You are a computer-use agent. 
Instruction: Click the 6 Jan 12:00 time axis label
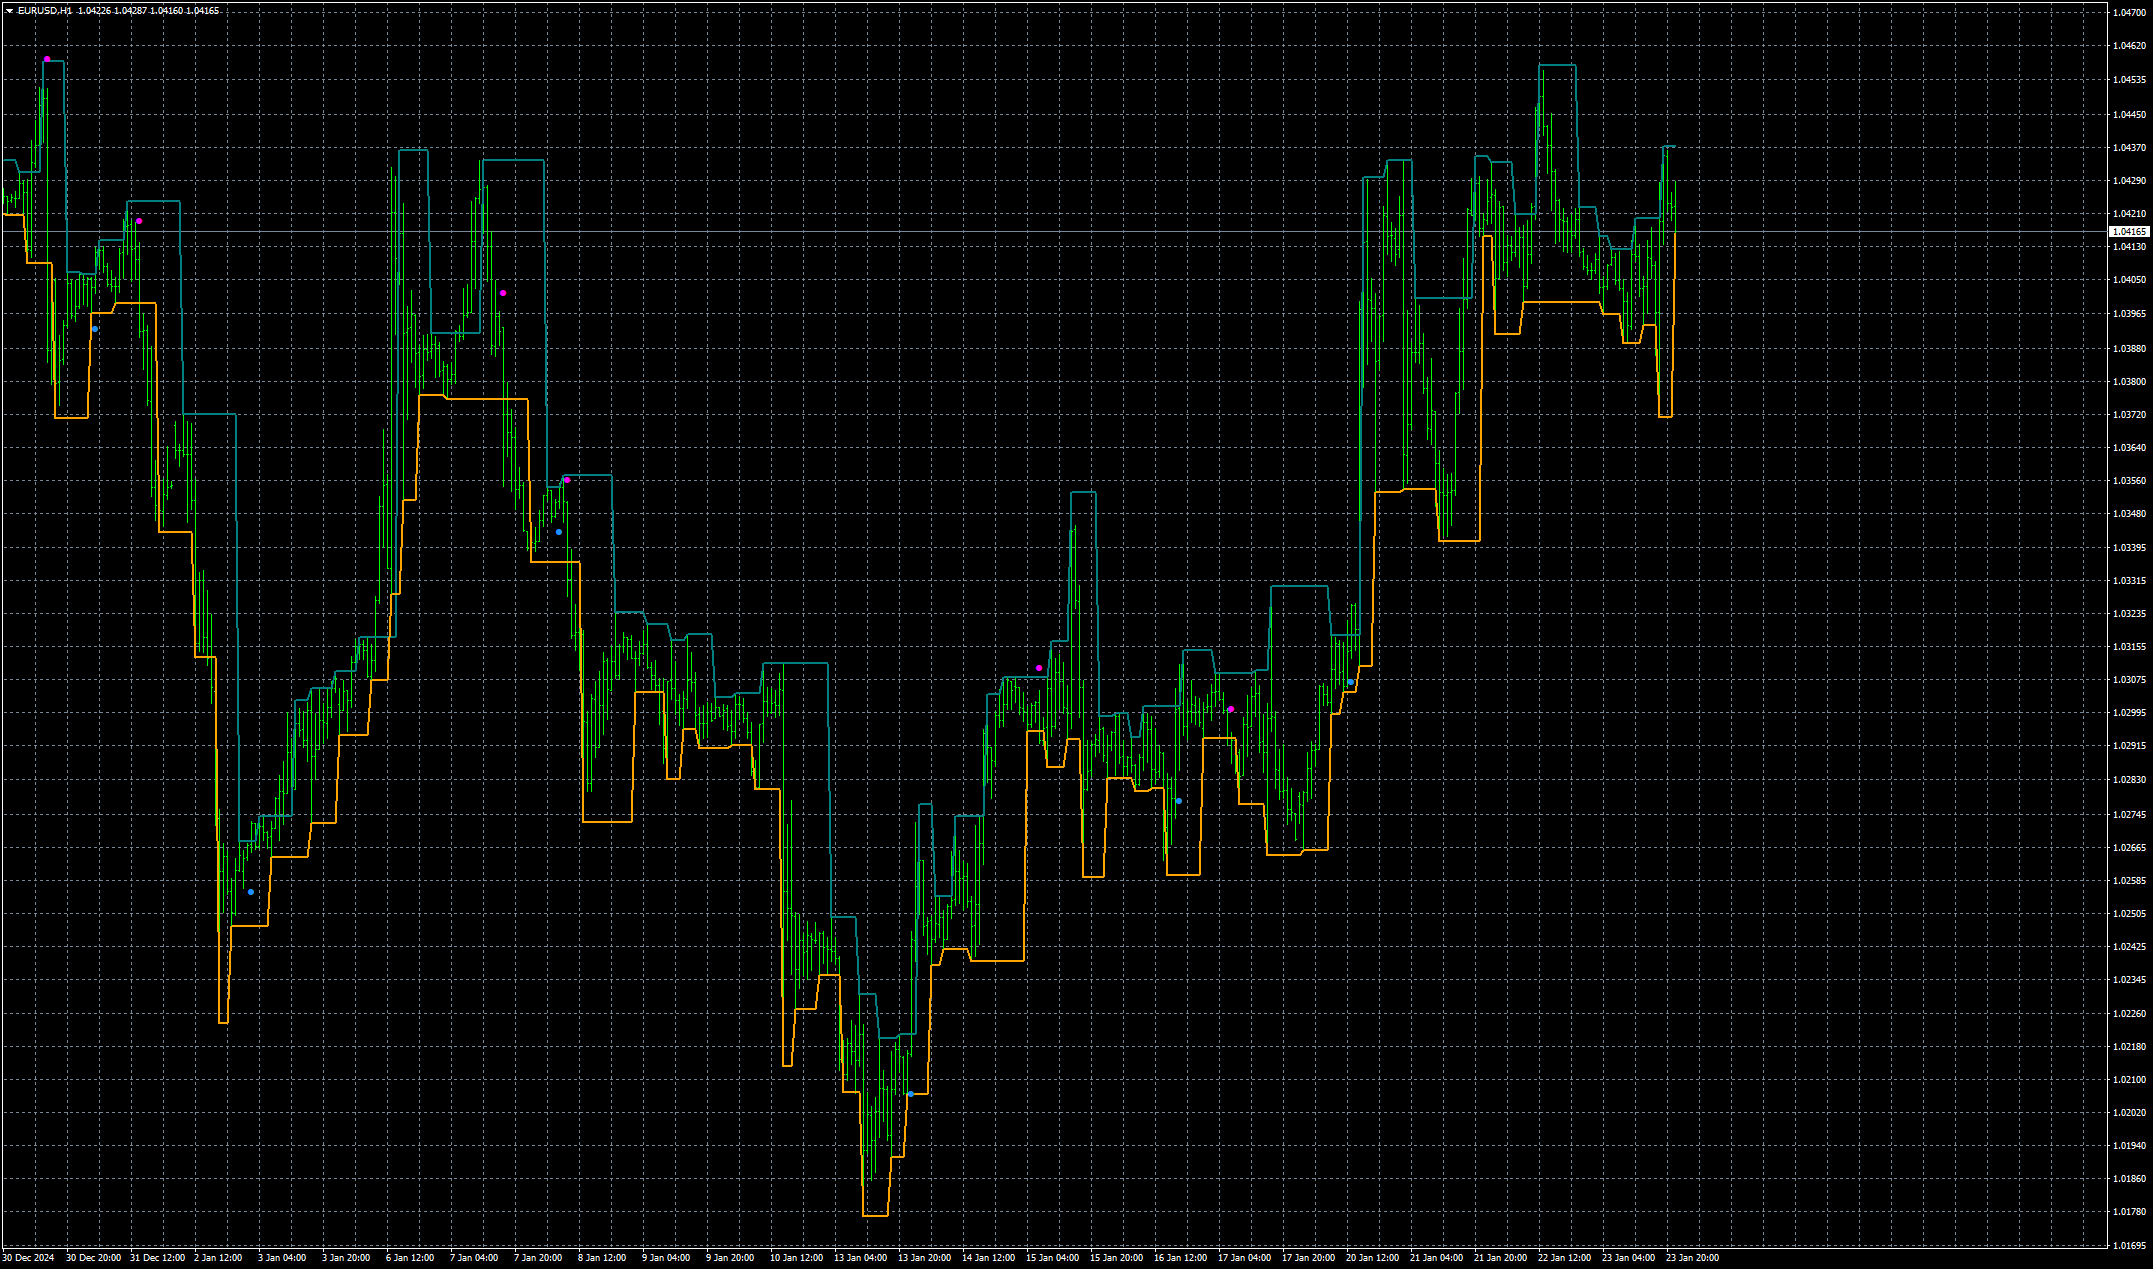click(x=410, y=1258)
